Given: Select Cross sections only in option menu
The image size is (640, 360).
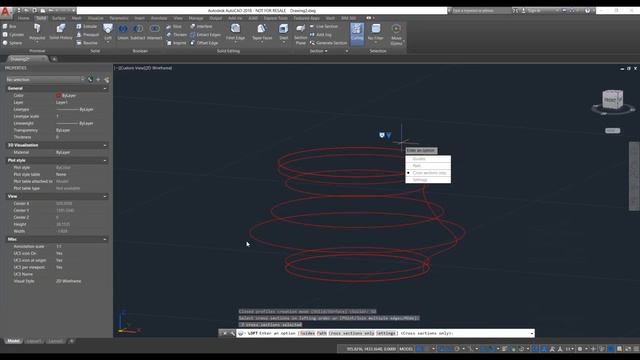Looking at the screenshot, I should click(x=428, y=173).
